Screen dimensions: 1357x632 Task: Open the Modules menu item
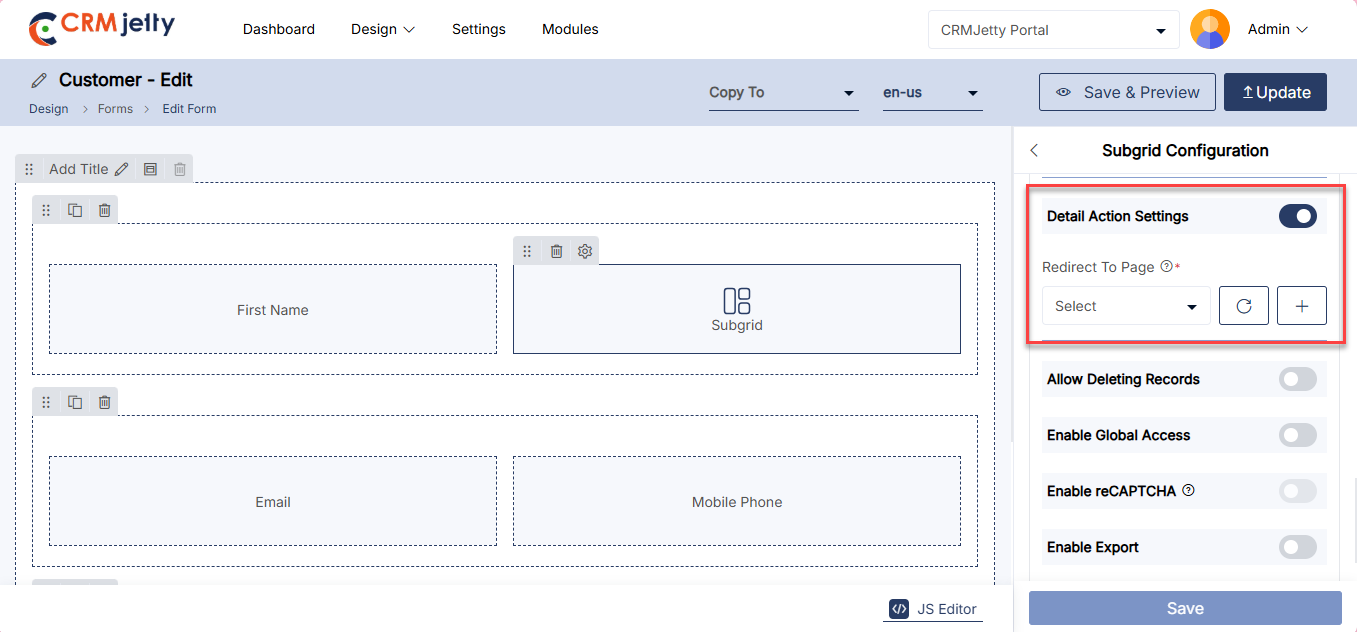570,29
